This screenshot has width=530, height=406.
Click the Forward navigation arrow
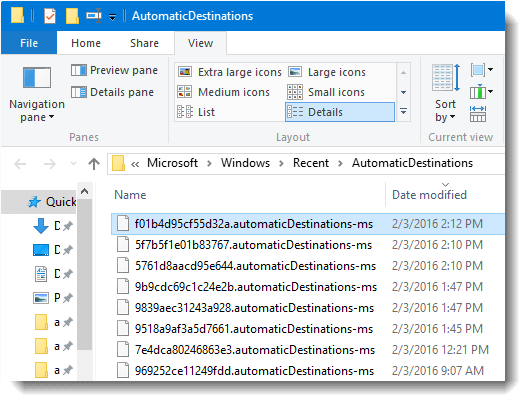click(50, 164)
